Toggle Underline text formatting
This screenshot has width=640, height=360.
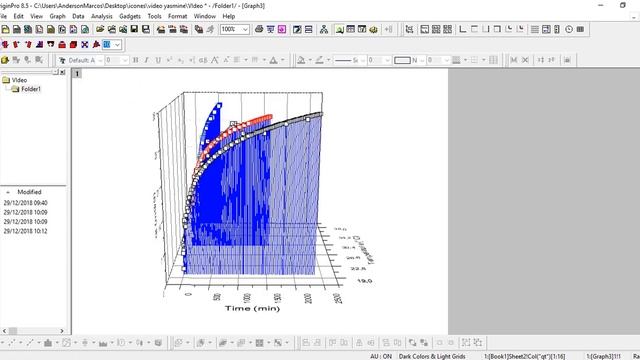pyautogui.click(x=158, y=60)
